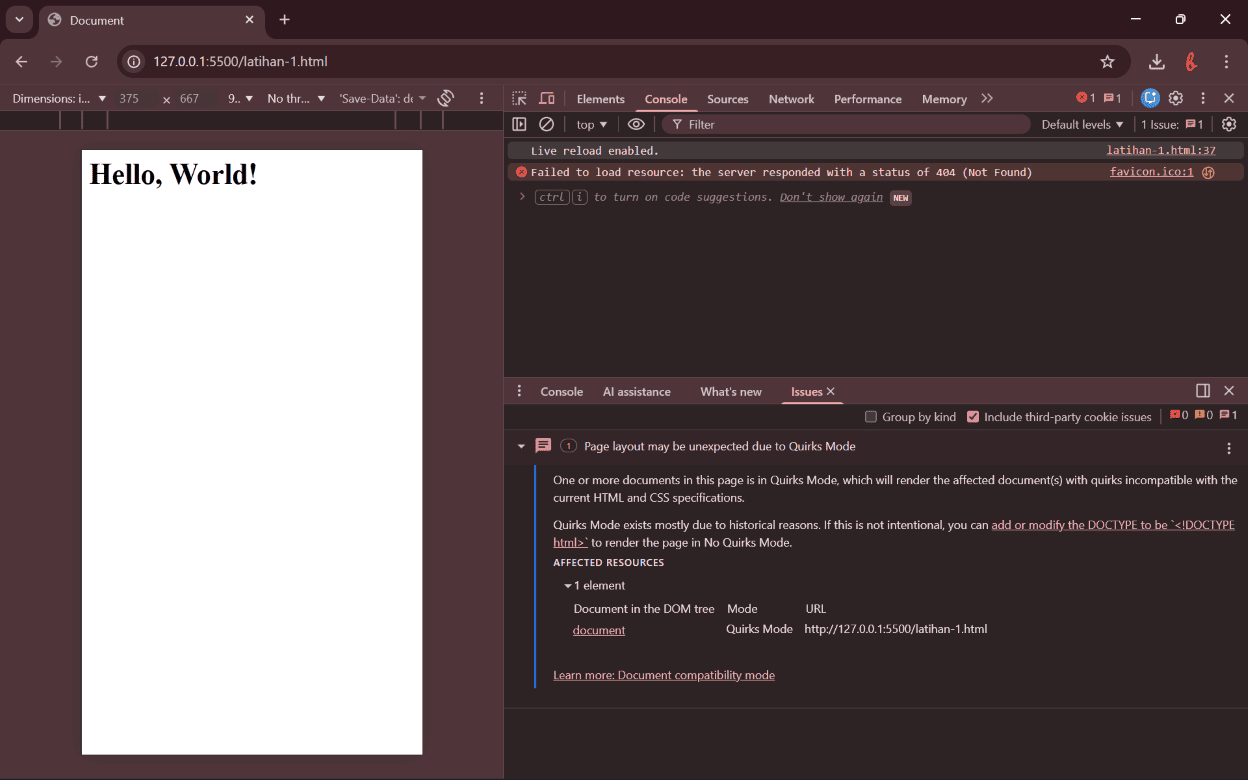Open the Learn more document compatibility link
Screen dimensions: 1248x780
pos(664,675)
